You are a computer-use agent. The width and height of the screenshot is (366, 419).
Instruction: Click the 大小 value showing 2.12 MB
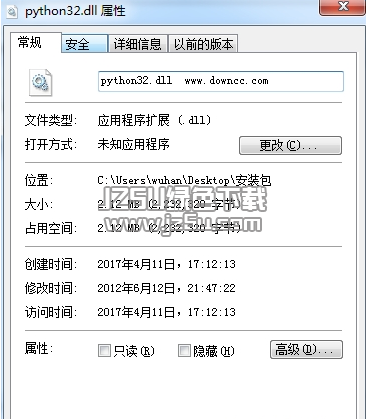169,204
